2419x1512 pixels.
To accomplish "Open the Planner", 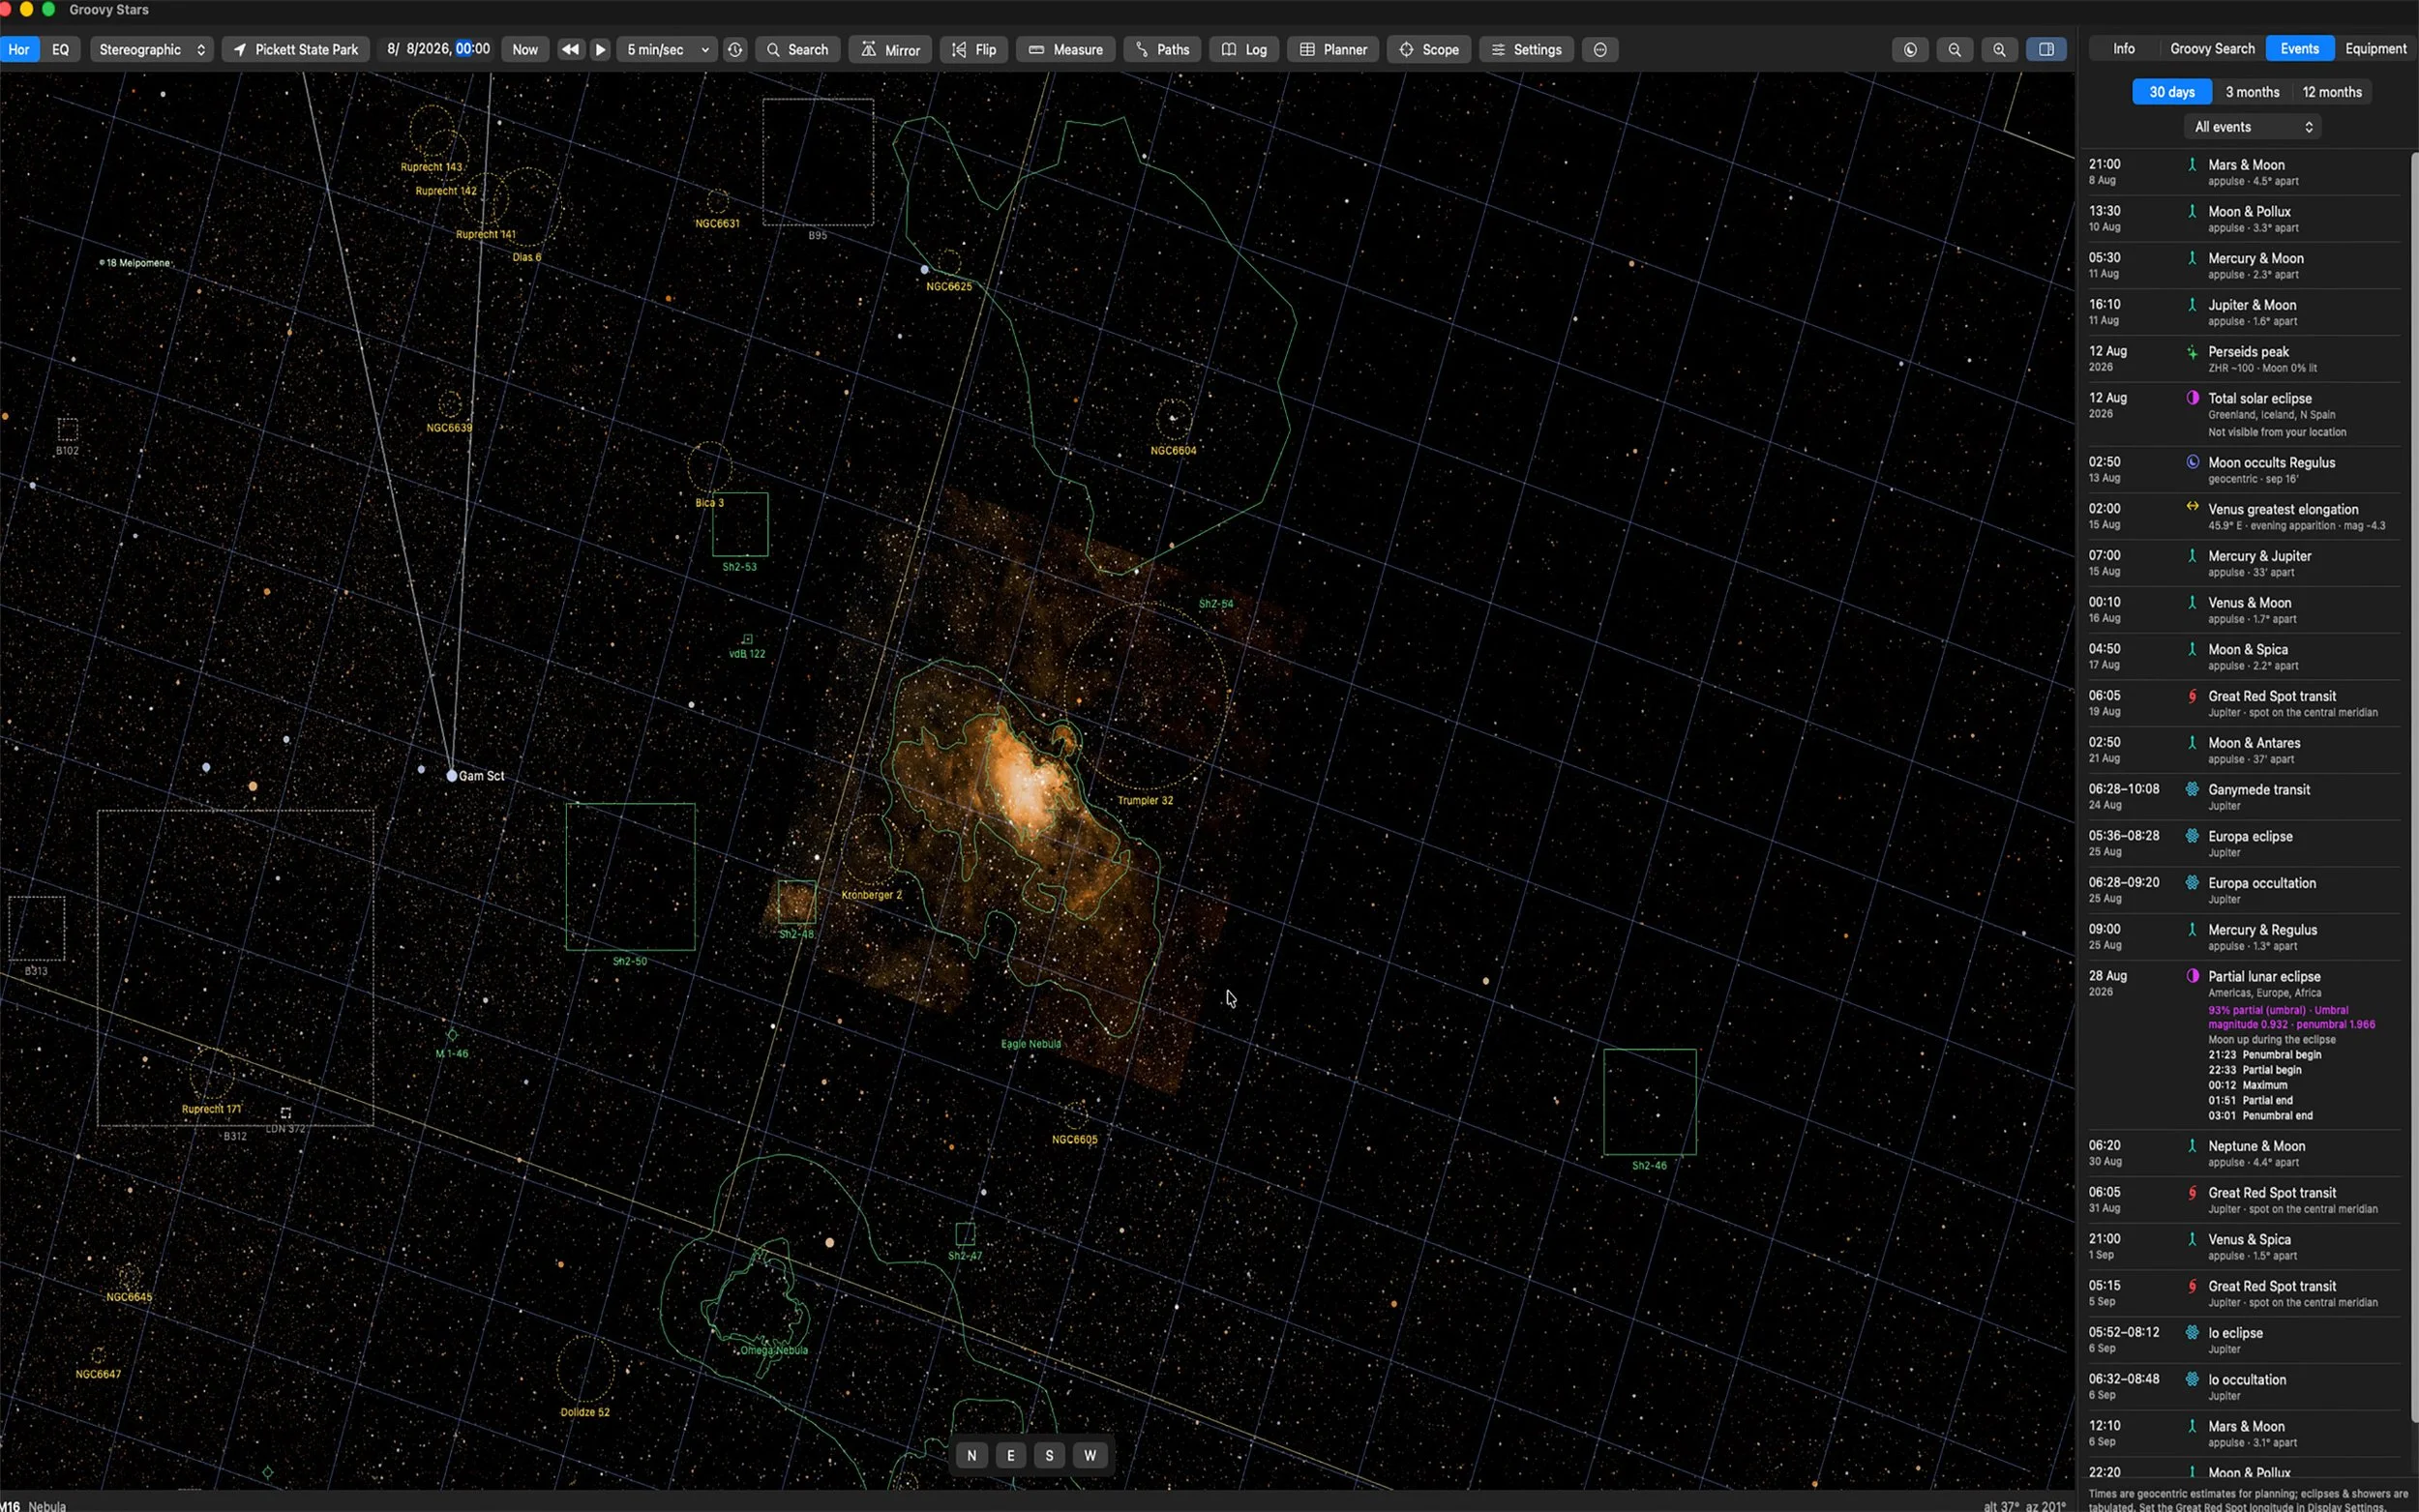I will tap(1333, 49).
